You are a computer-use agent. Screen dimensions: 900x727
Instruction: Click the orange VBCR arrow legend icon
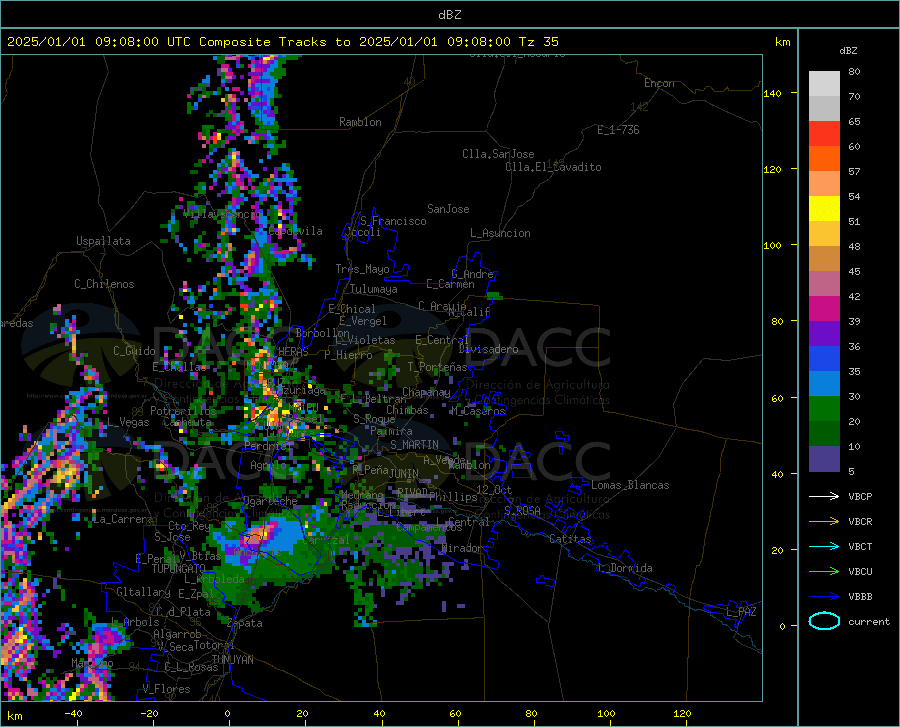(824, 522)
